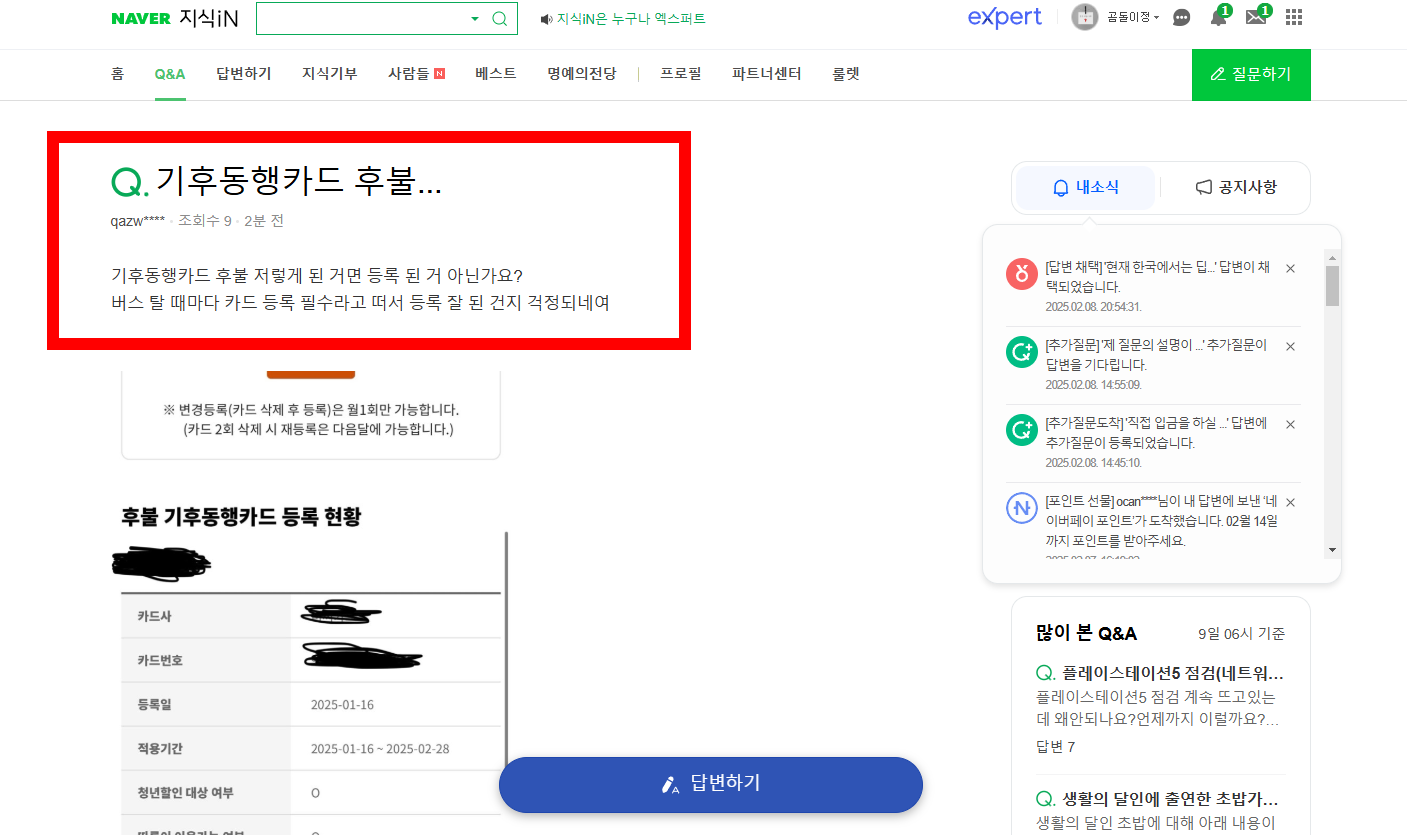
Task: Click the user profile avatar
Action: coord(1085,17)
